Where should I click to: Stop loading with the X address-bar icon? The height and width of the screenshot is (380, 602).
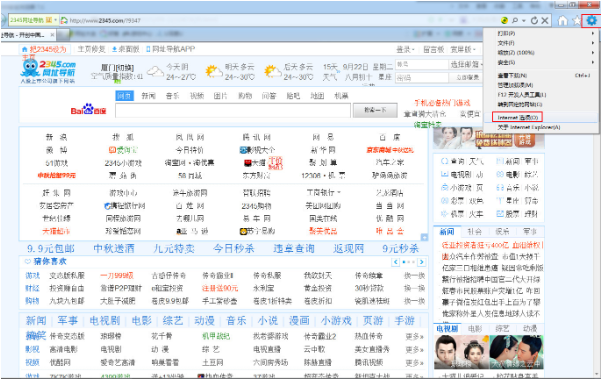tap(544, 20)
